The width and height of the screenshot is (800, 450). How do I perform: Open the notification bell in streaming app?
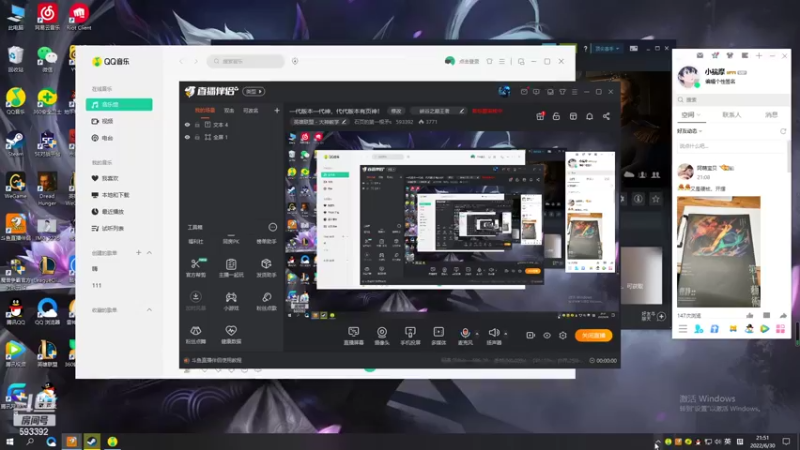pos(589,116)
